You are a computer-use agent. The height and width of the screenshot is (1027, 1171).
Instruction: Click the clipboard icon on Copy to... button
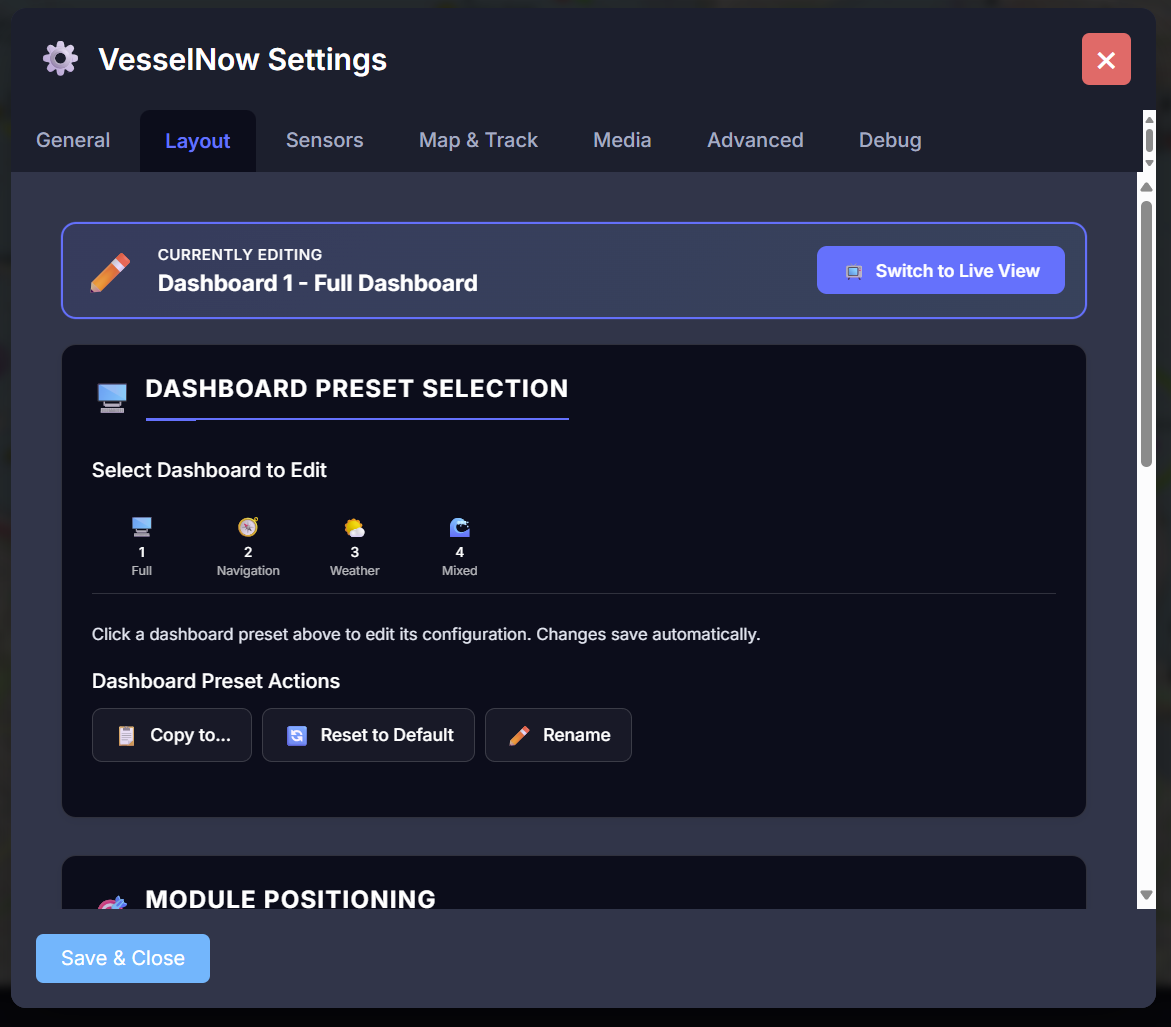coord(126,735)
